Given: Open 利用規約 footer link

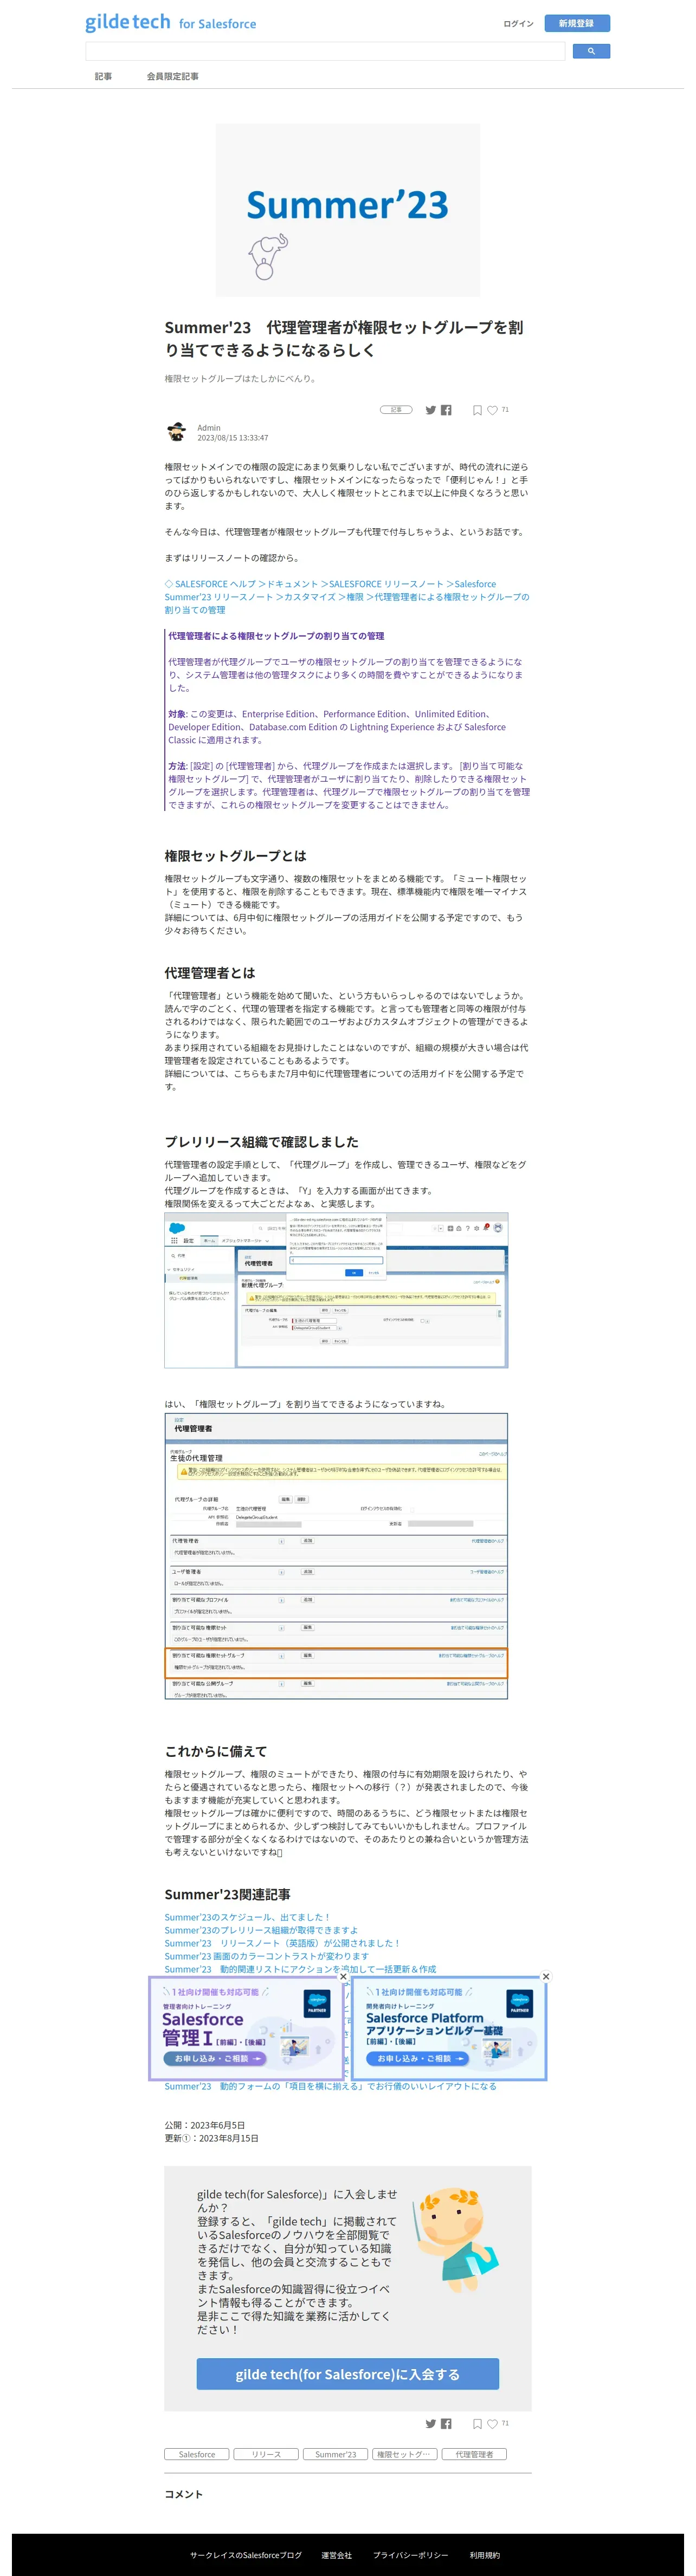Looking at the screenshot, I should [485, 2555].
